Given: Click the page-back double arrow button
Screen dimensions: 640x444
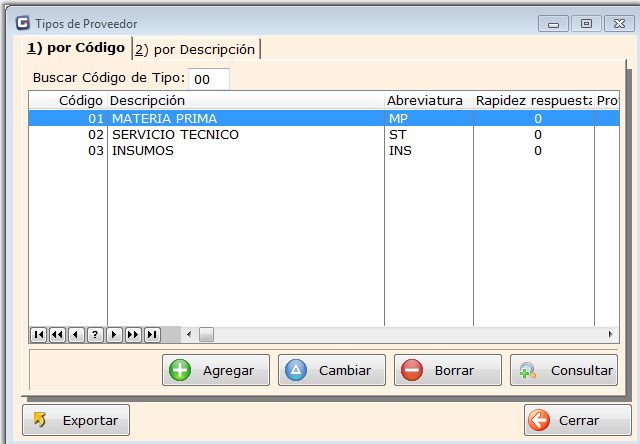Looking at the screenshot, I should click(57, 335).
